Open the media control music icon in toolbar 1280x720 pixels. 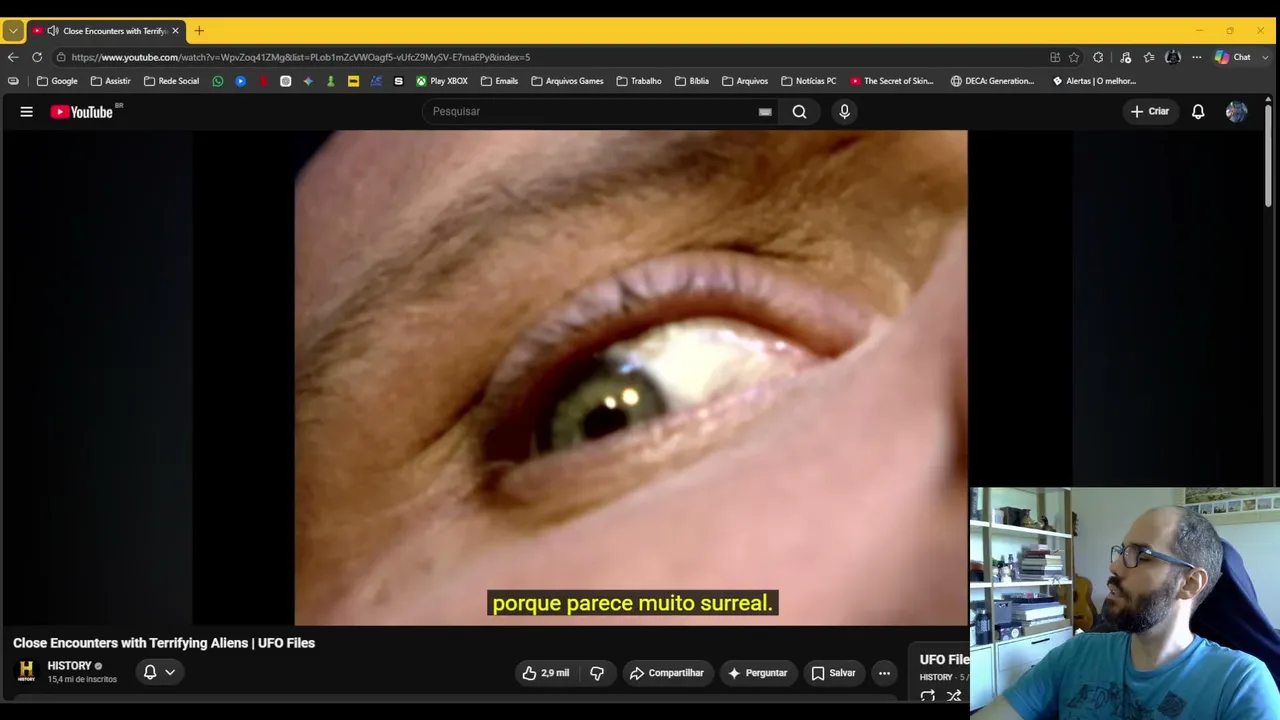pyautogui.click(x=1125, y=57)
